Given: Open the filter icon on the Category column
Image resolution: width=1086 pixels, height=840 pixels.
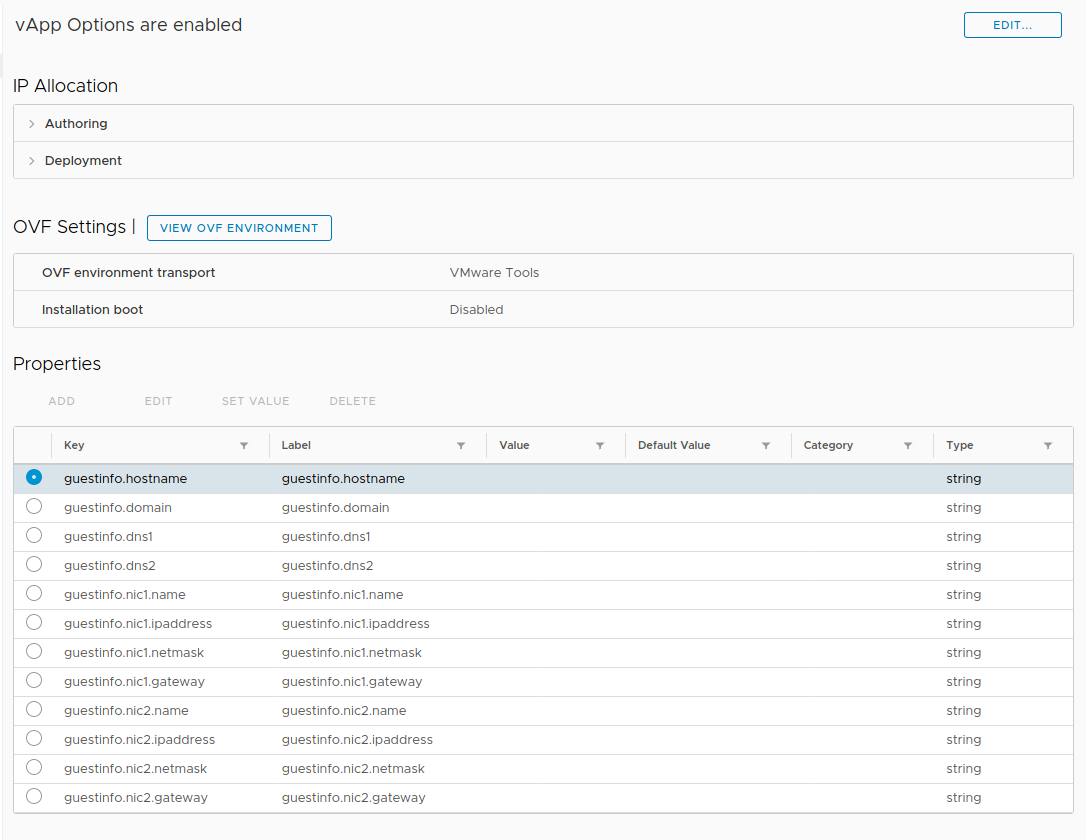Looking at the screenshot, I should point(908,444).
